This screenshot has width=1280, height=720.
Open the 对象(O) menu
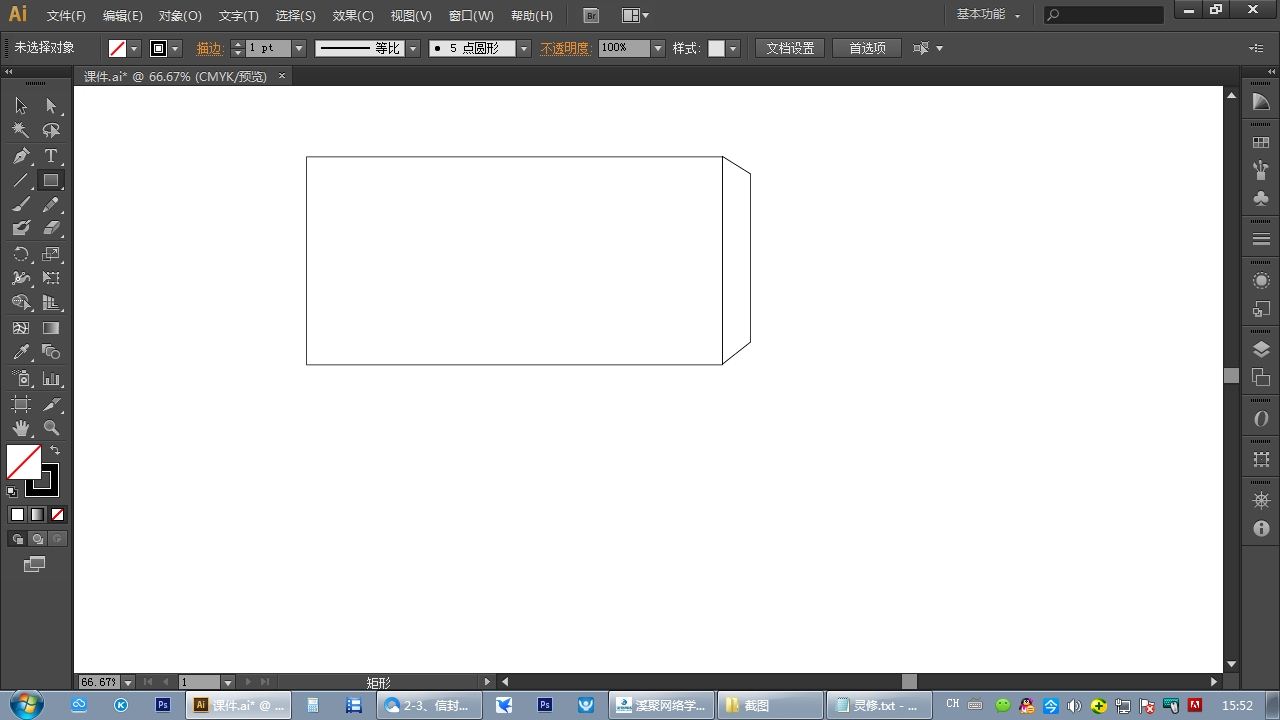tap(180, 16)
